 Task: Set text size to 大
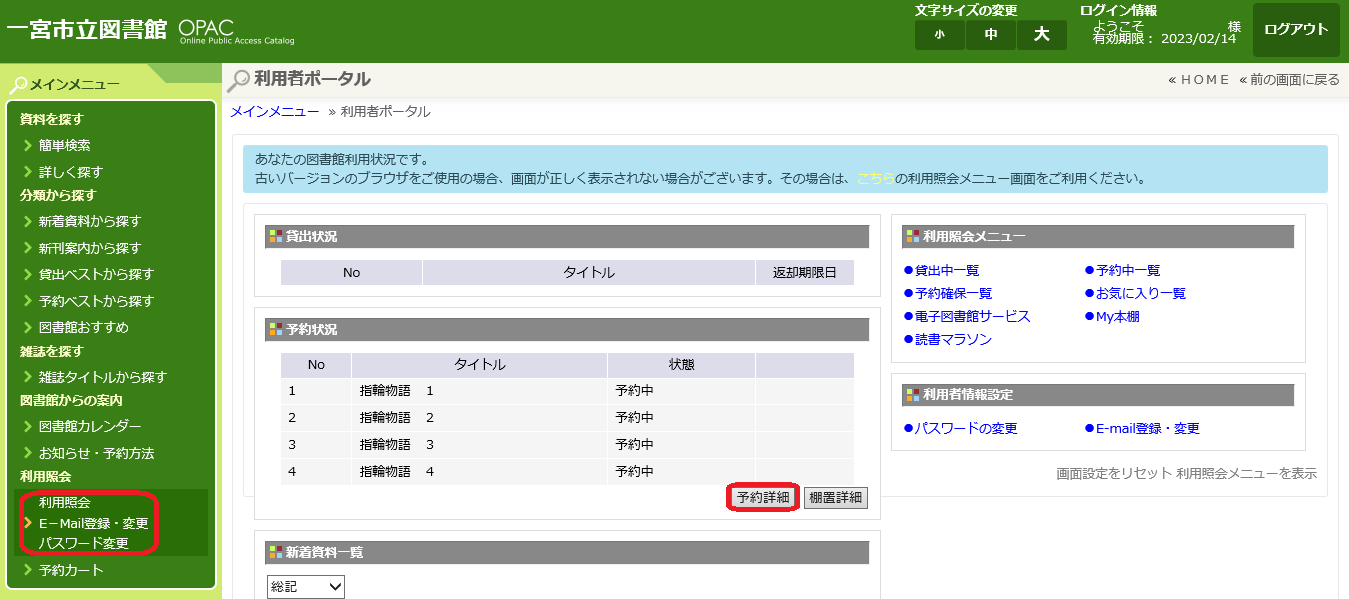click(1042, 35)
